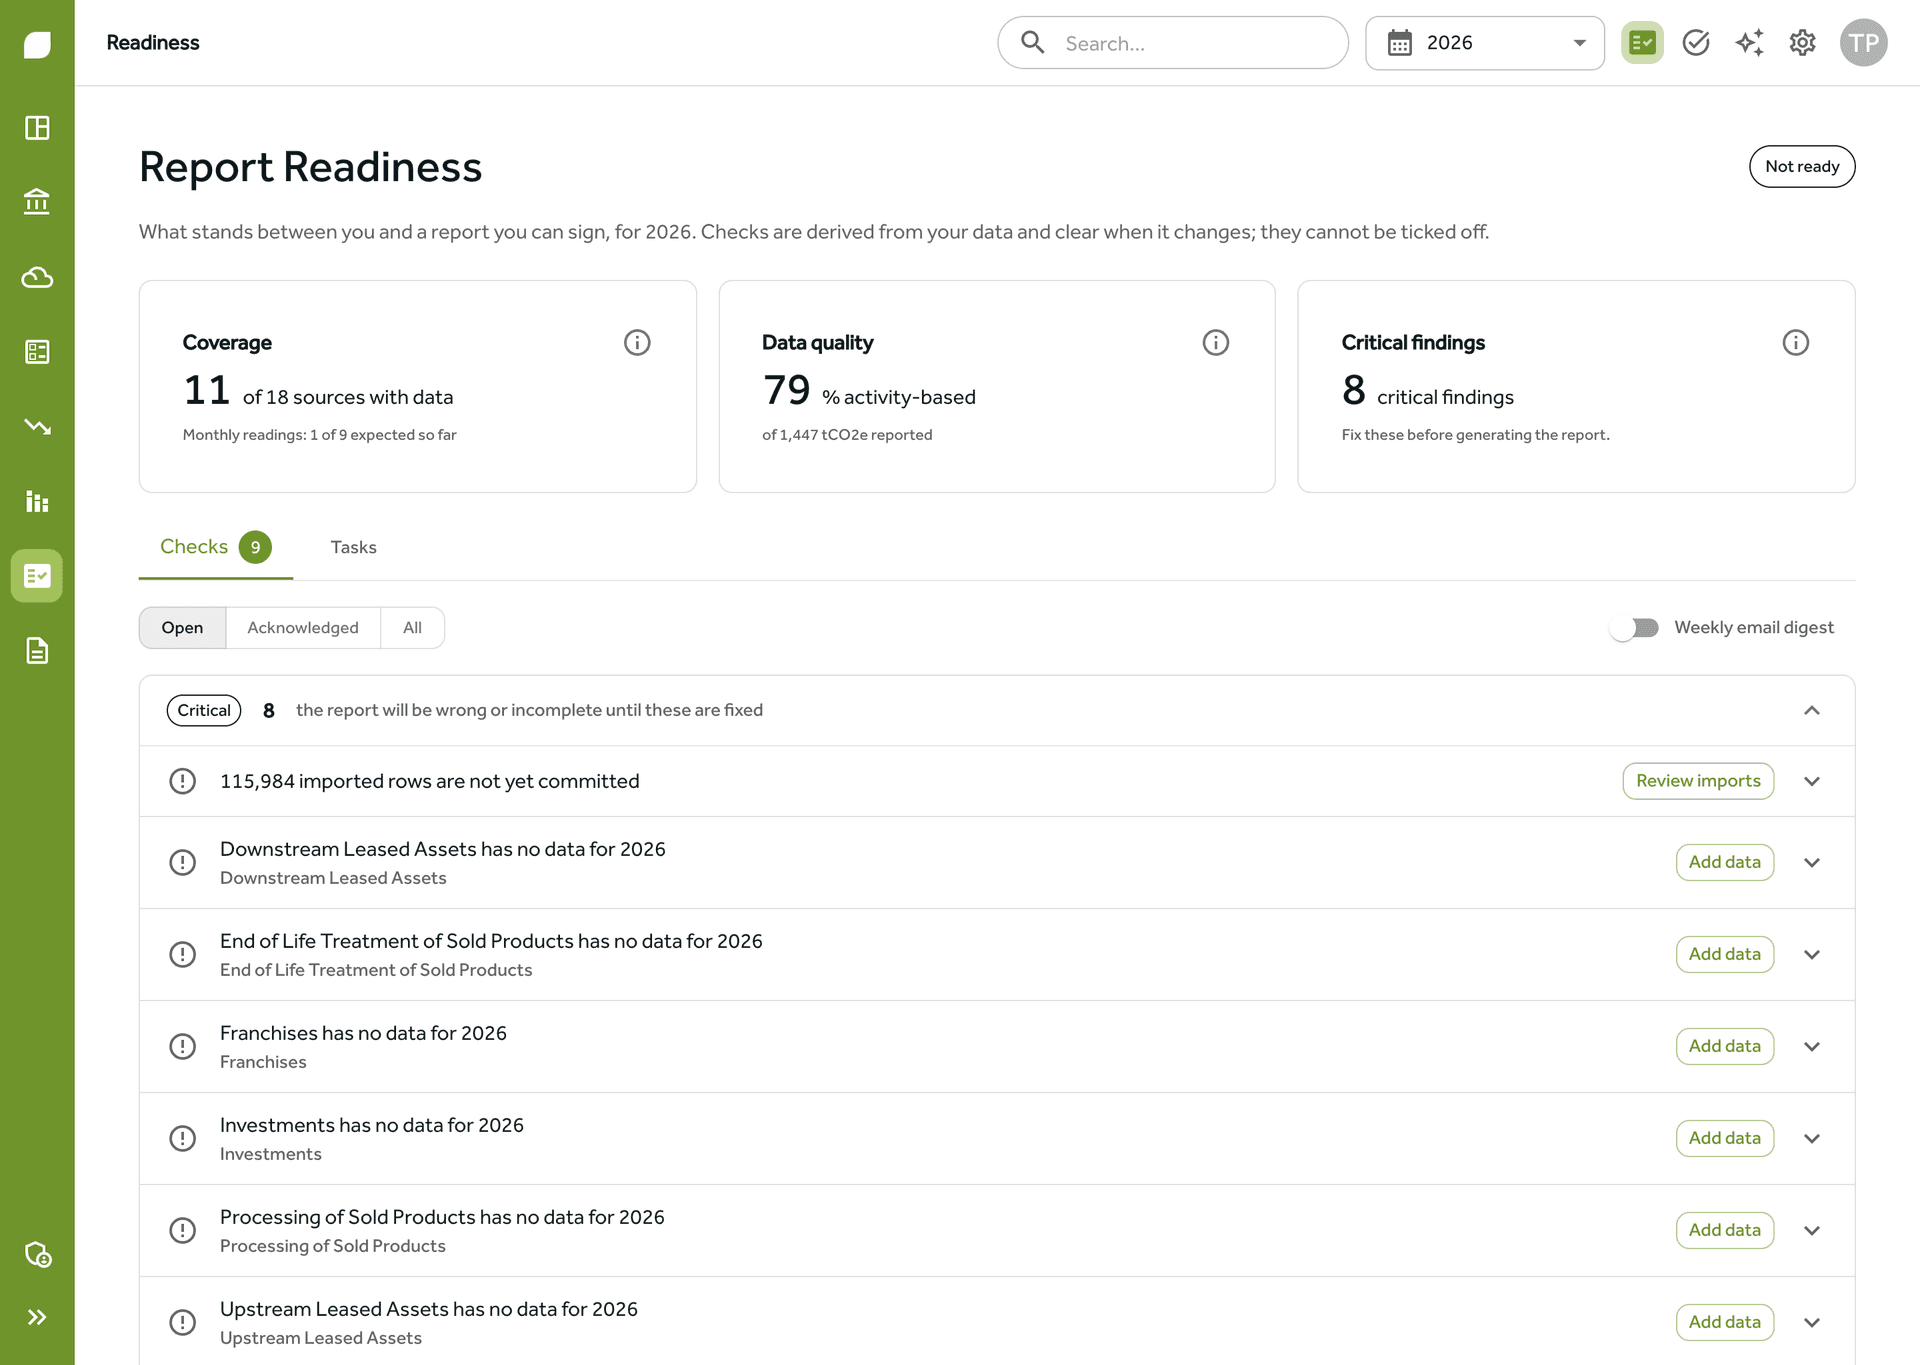1920x1365 pixels.
Task: Open the 2026 year dropdown
Action: click(1485, 43)
